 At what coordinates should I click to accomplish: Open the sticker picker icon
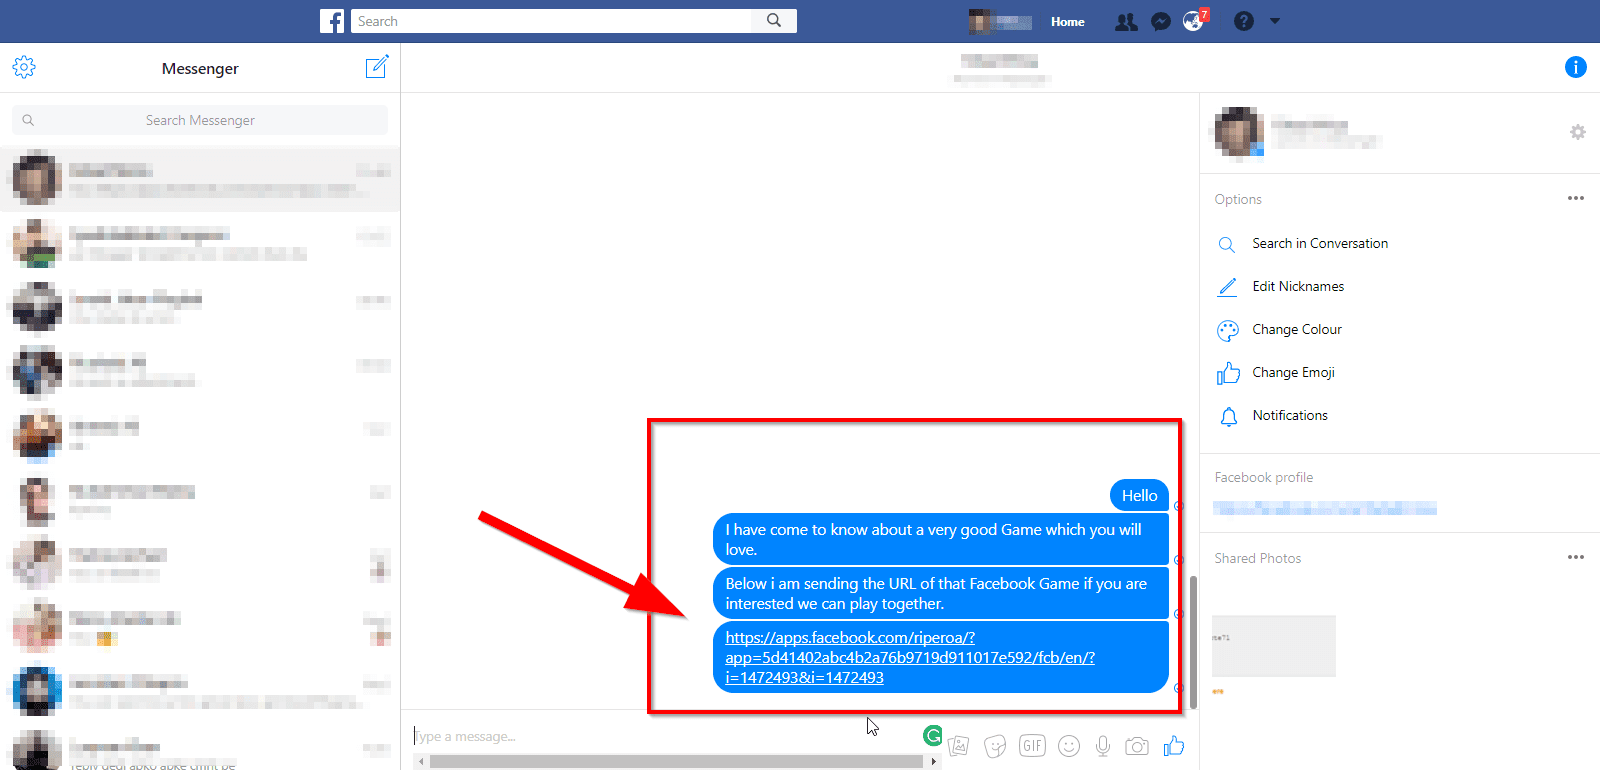pos(995,746)
